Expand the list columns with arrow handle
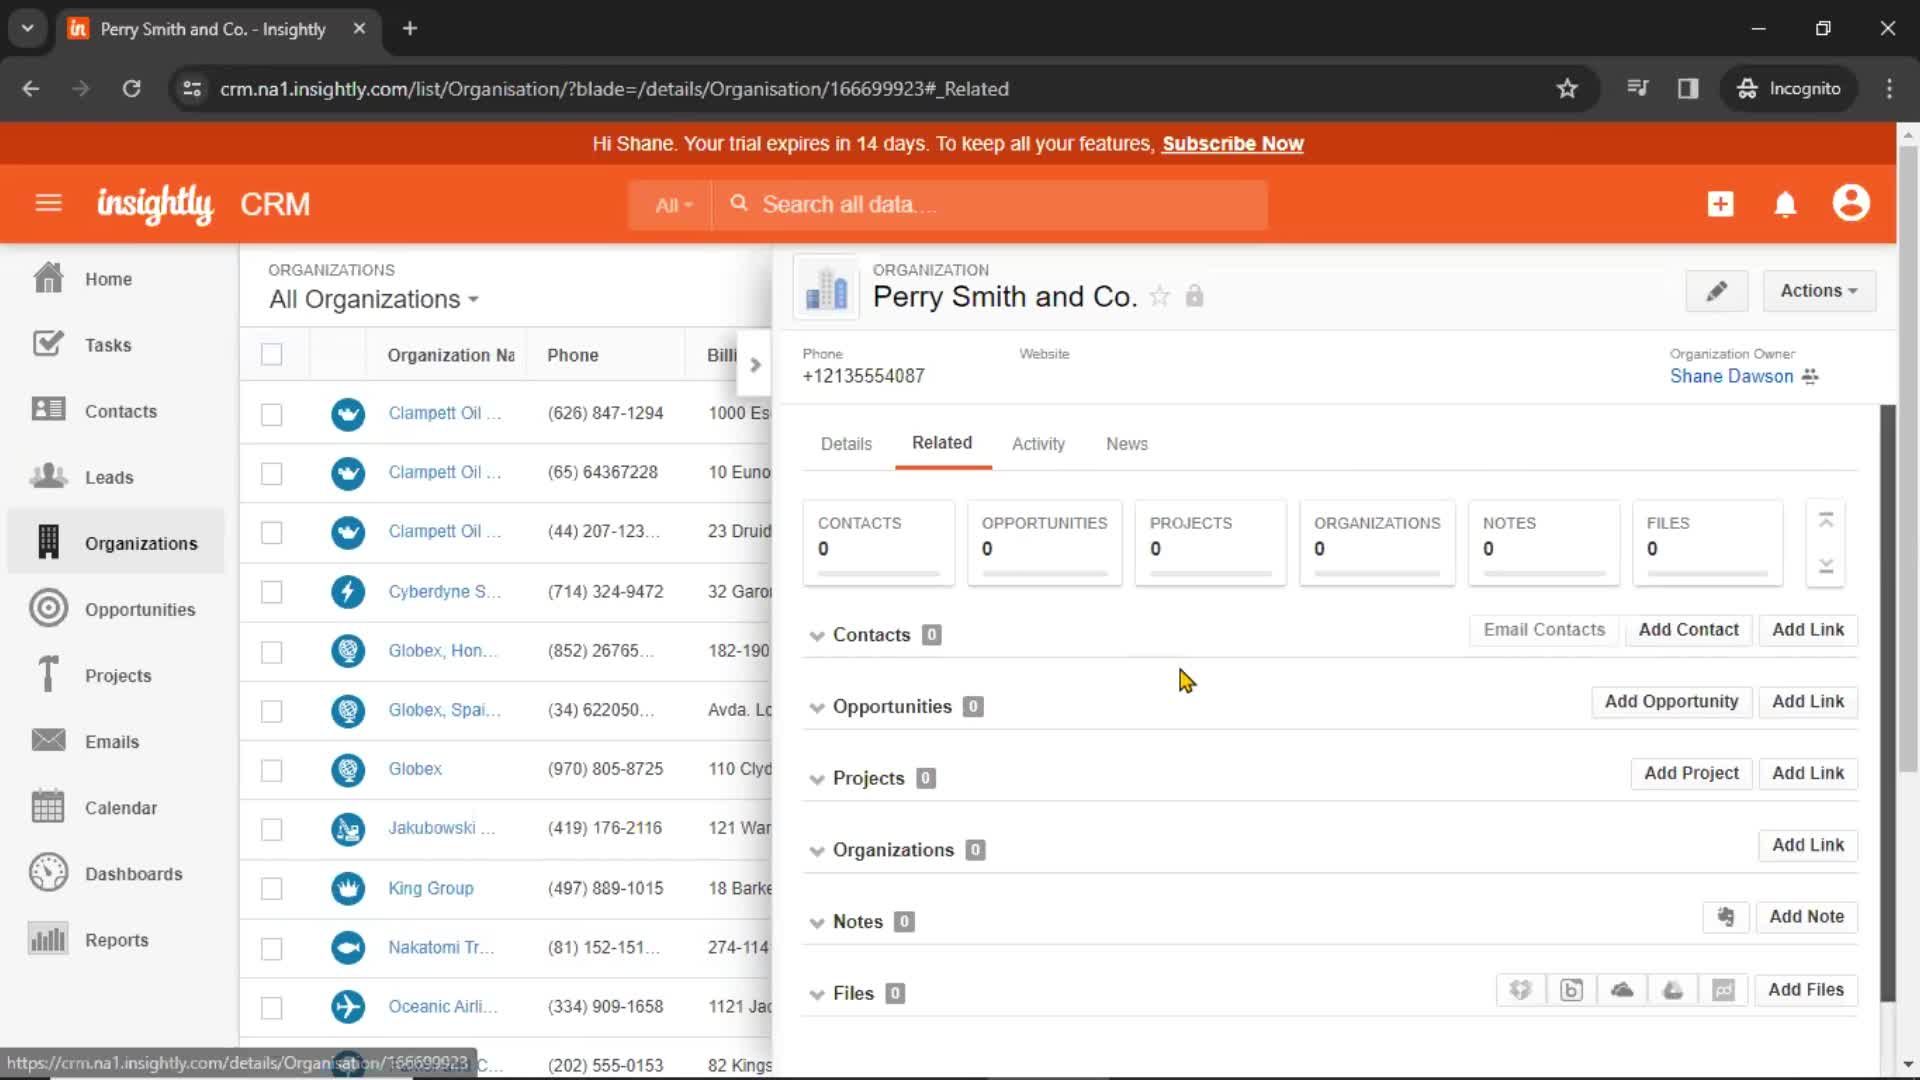1920x1080 pixels. (x=755, y=365)
